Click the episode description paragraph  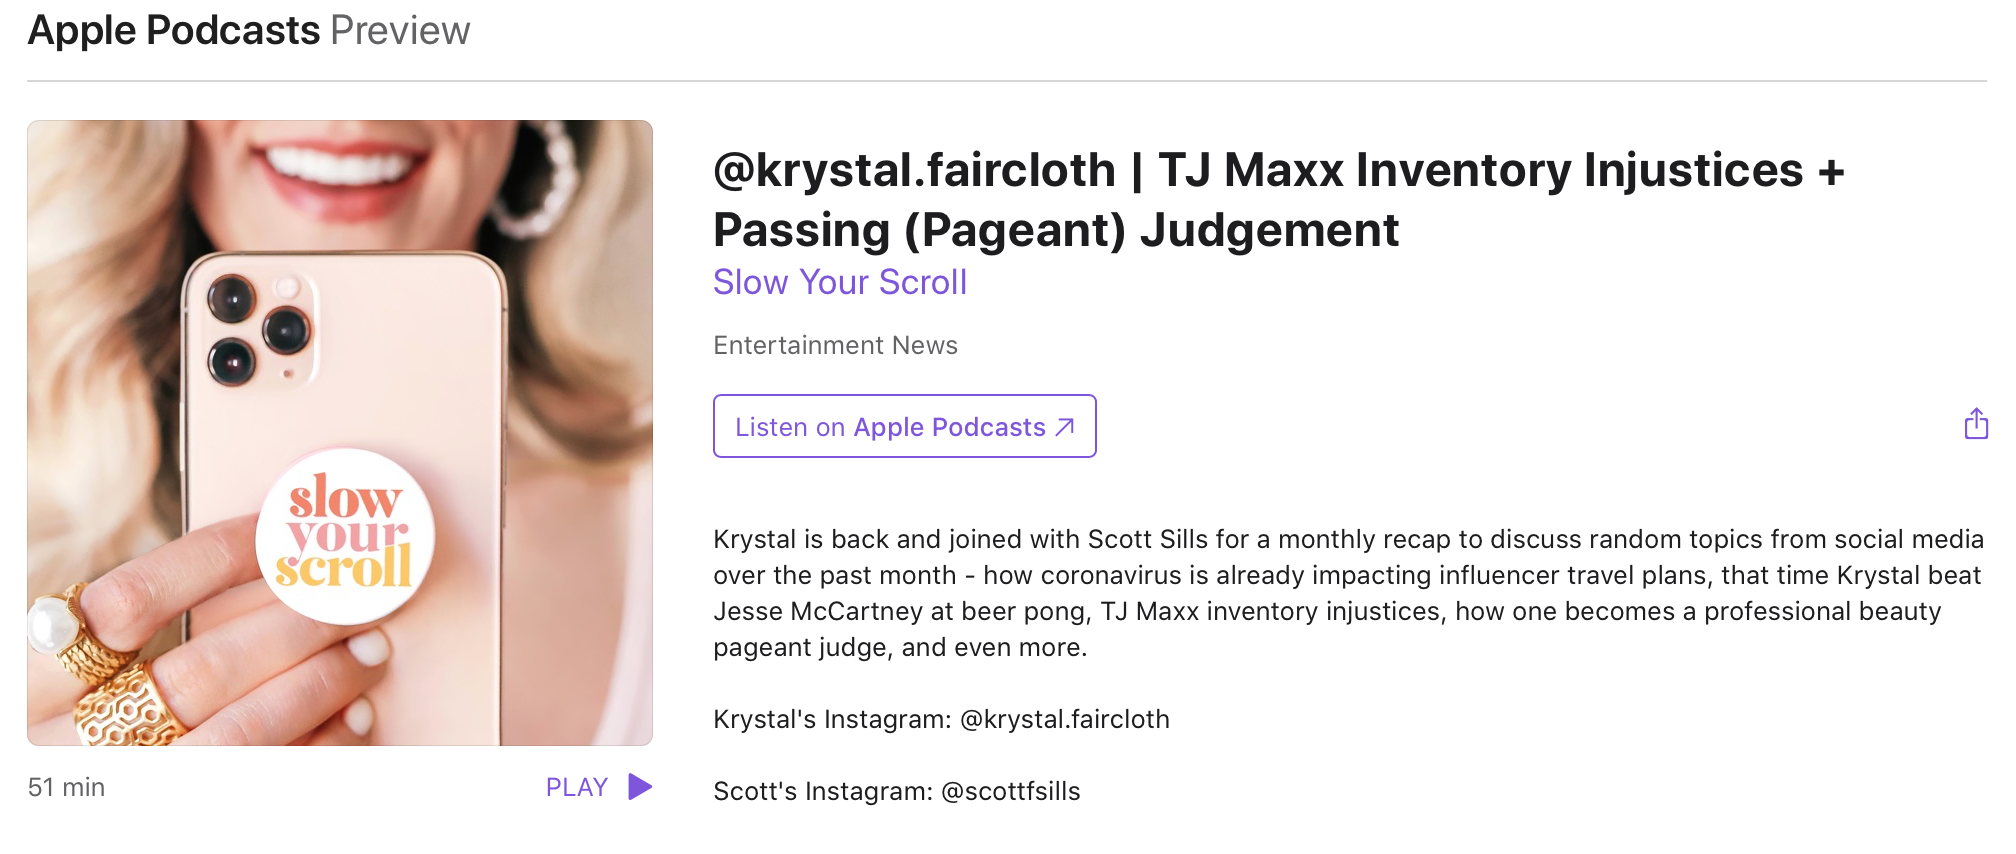point(1348,593)
